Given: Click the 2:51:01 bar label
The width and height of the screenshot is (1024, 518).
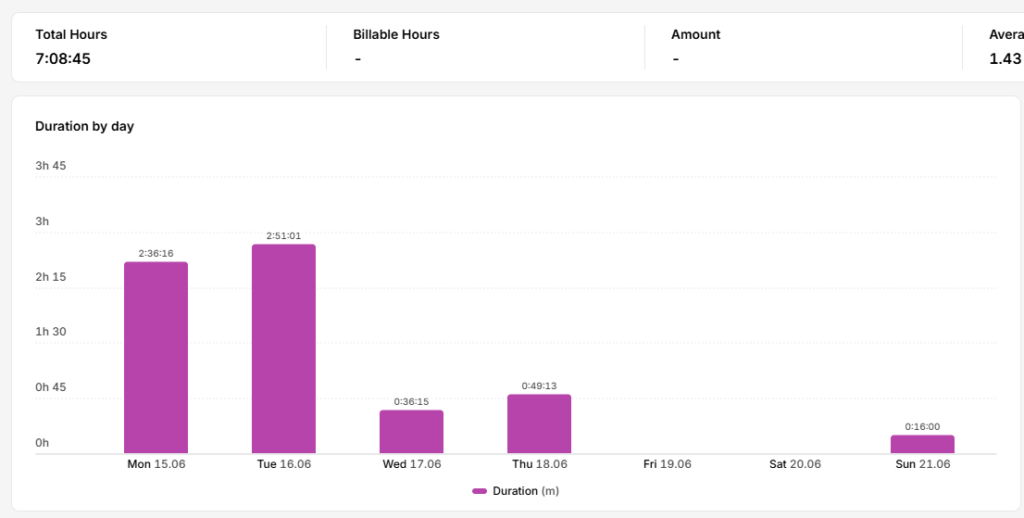Looking at the screenshot, I should point(283,236).
